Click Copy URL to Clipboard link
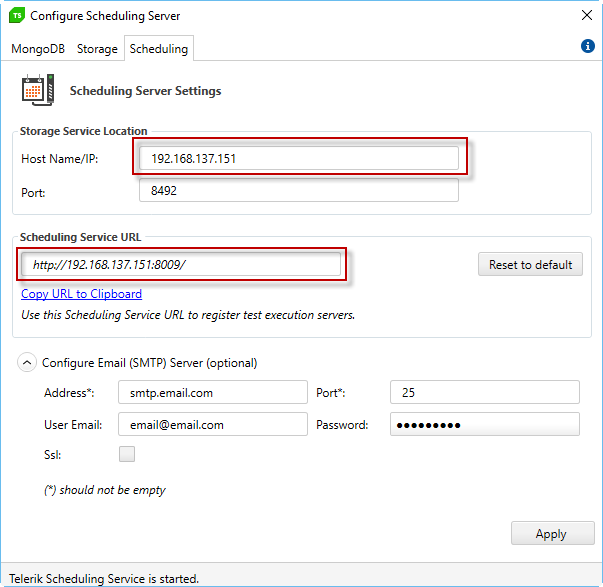 click(81, 294)
